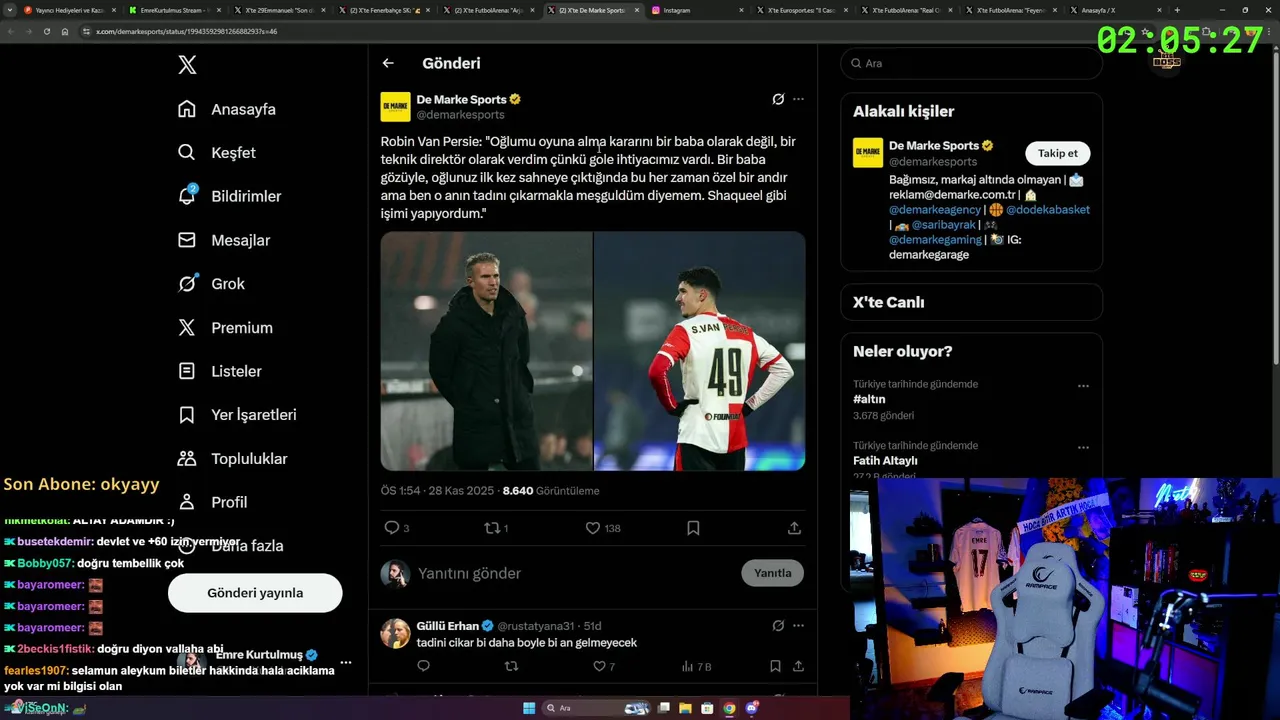Like Güllü Erhan comment with 7 likes
The width and height of the screenshot is (1280, 720).
604,666
